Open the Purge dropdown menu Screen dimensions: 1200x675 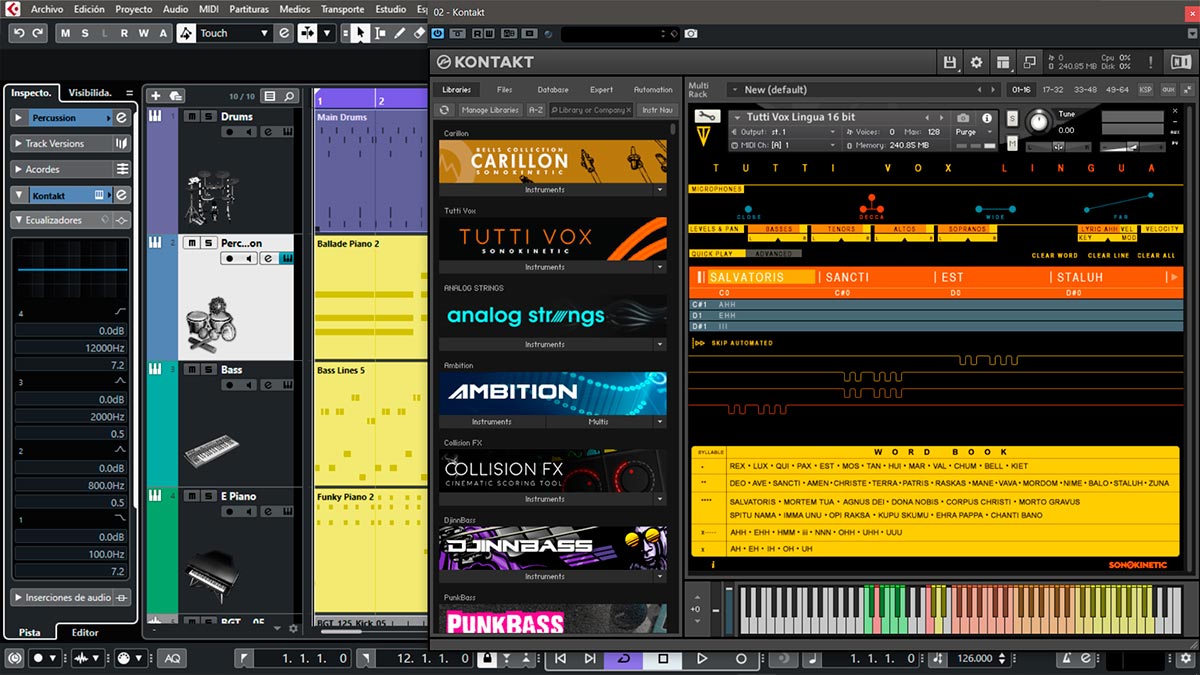click(x=968, y=132)
